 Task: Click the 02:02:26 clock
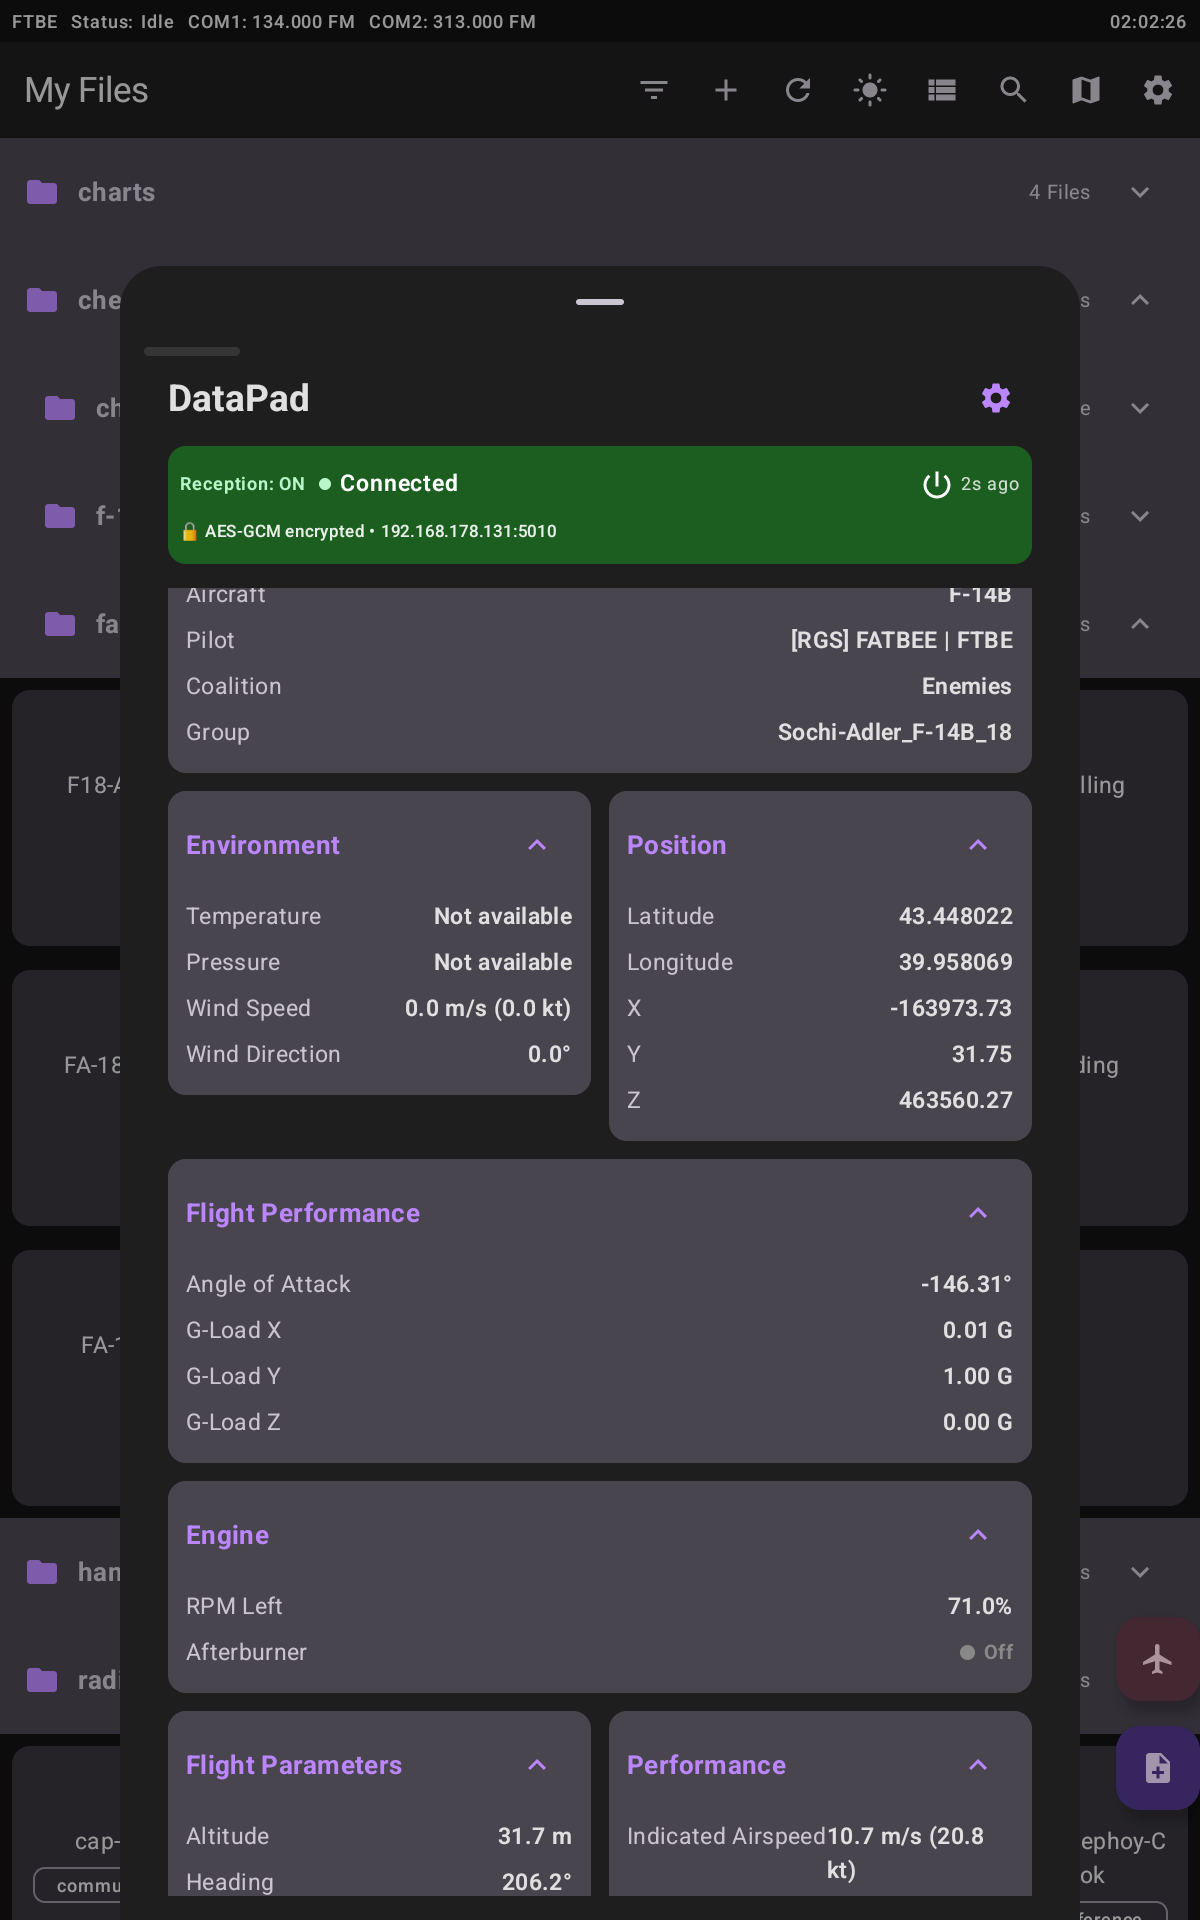(x=1148, y=22)
